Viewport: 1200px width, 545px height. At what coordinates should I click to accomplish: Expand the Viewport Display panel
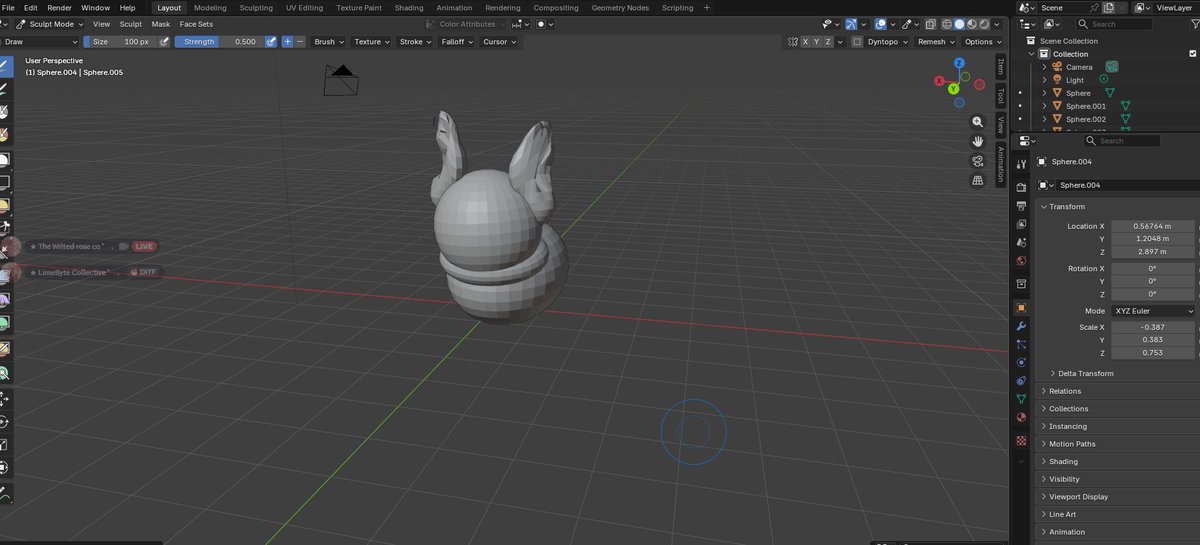(1078, 497)
